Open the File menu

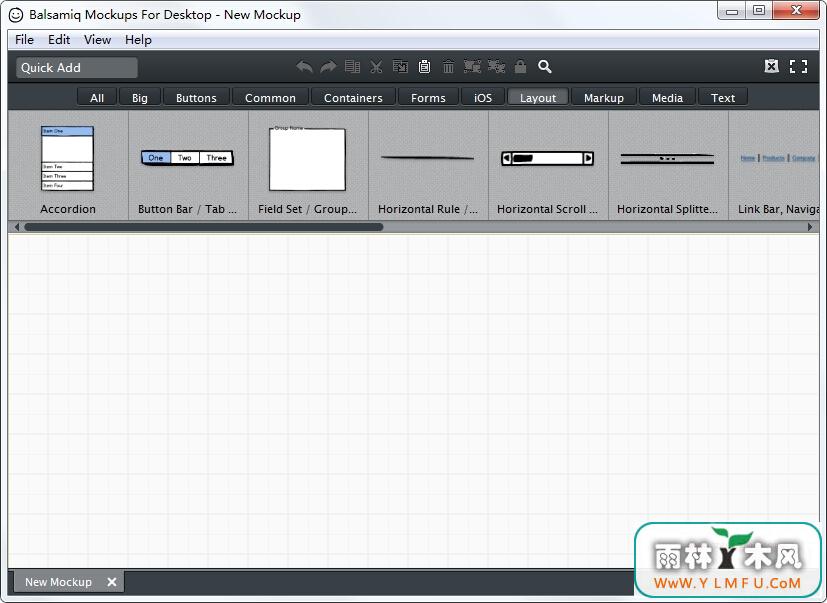coord(24,40)
